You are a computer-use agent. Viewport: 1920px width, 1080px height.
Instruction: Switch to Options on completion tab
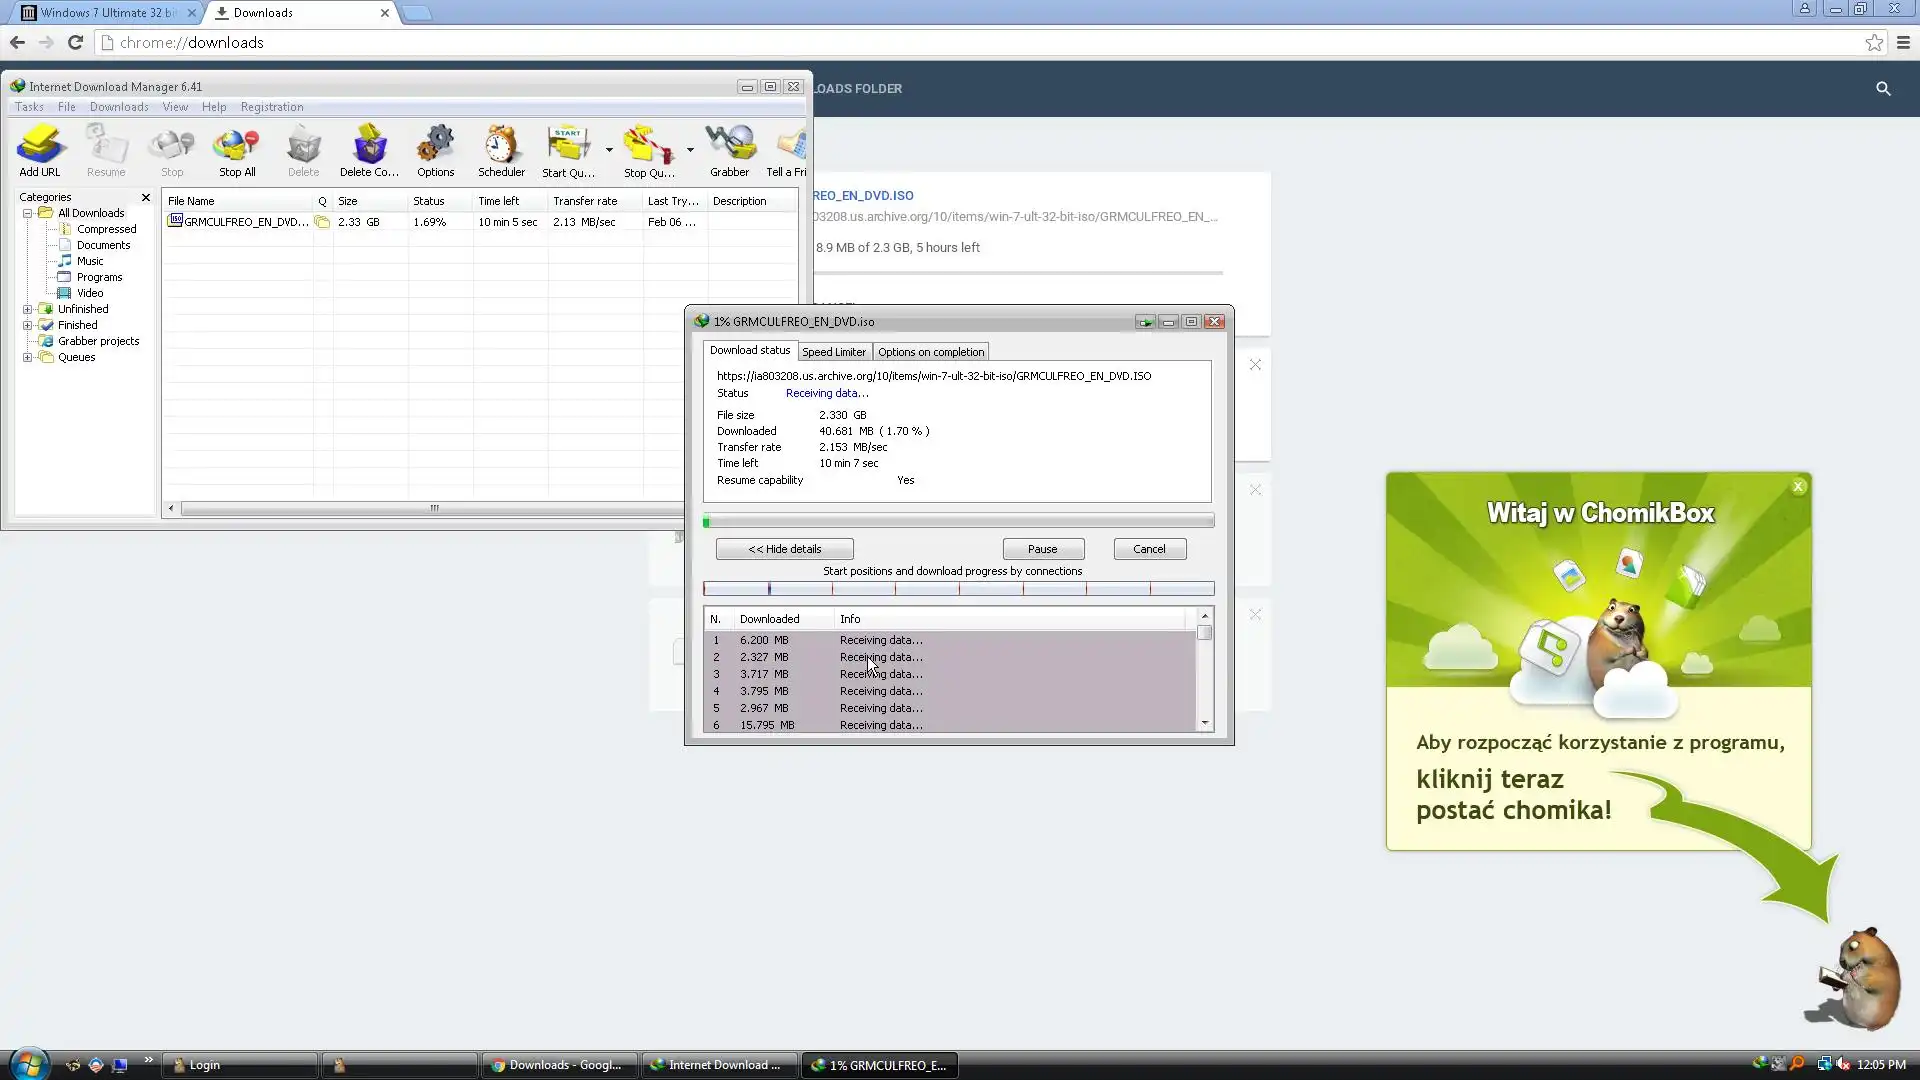click(x=931, y=352)
